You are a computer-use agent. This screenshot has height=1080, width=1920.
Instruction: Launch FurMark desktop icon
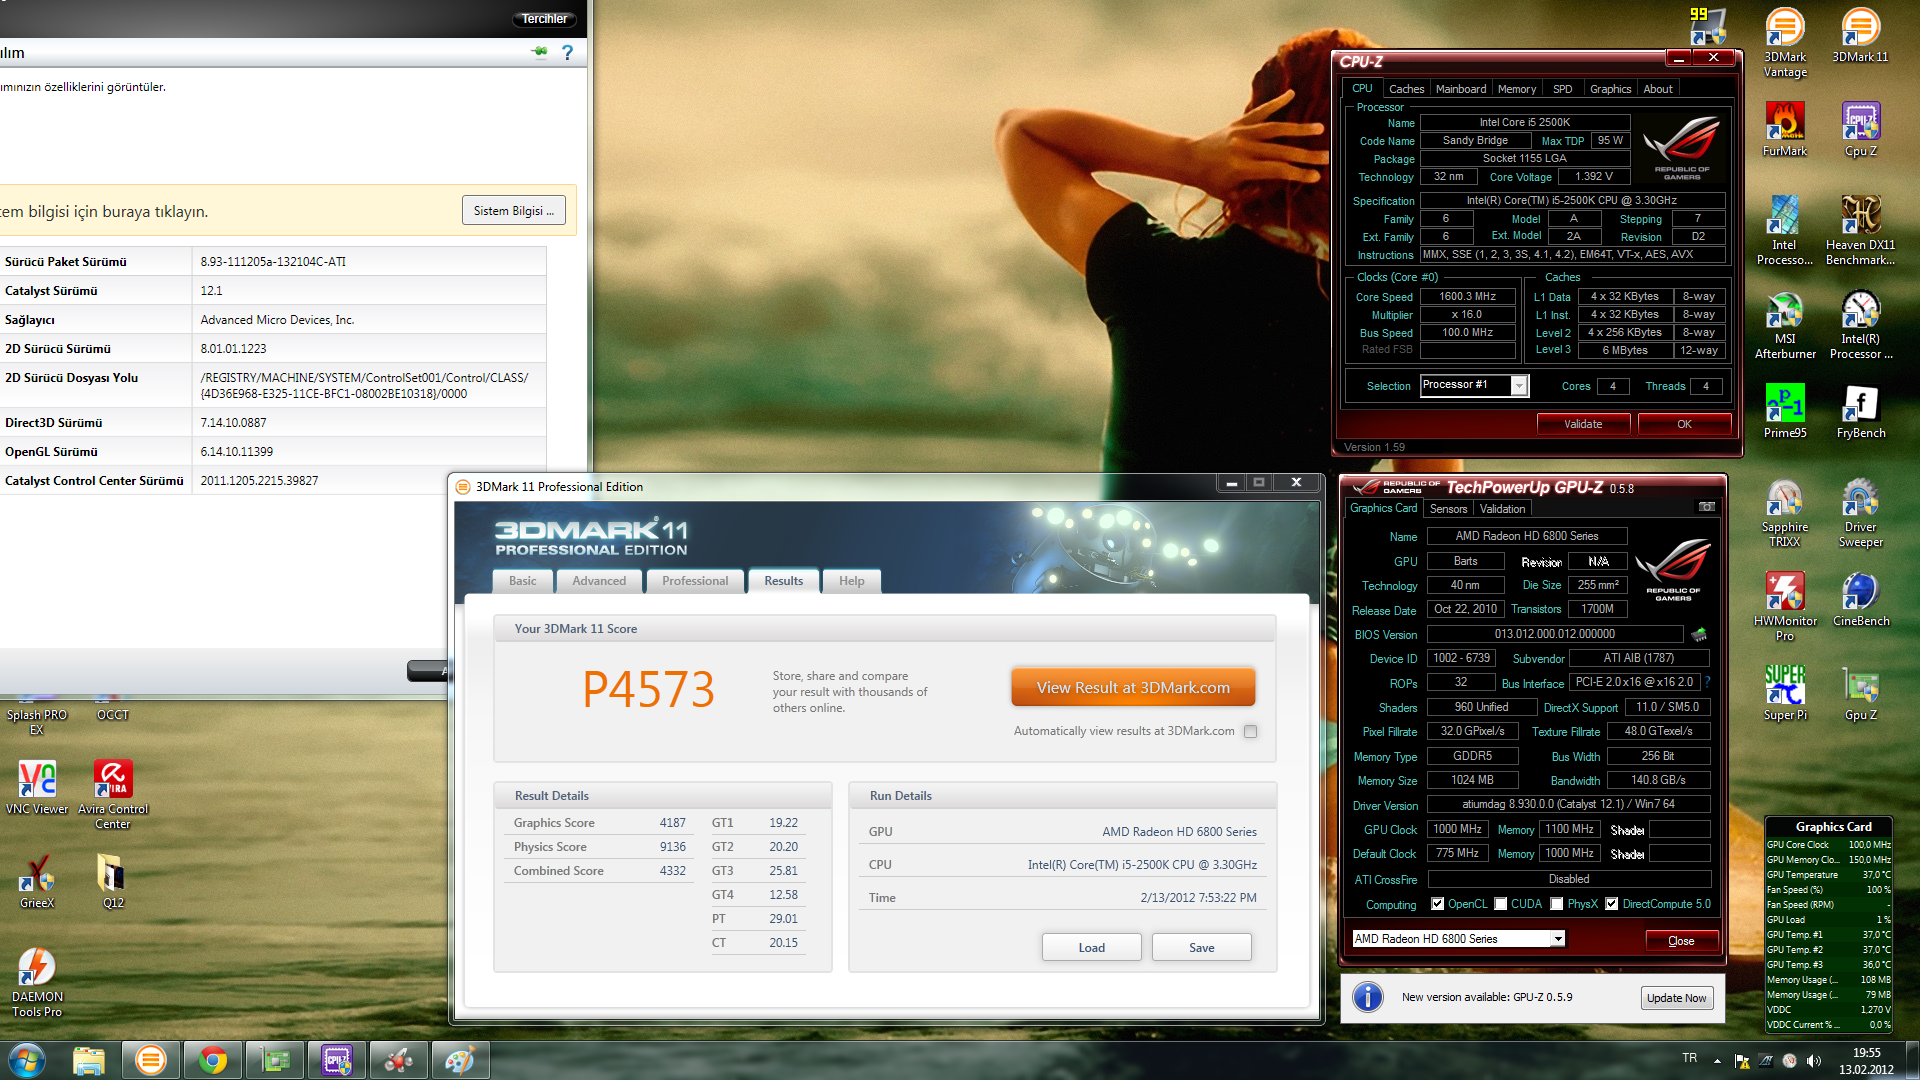[x=1785, y=130]
